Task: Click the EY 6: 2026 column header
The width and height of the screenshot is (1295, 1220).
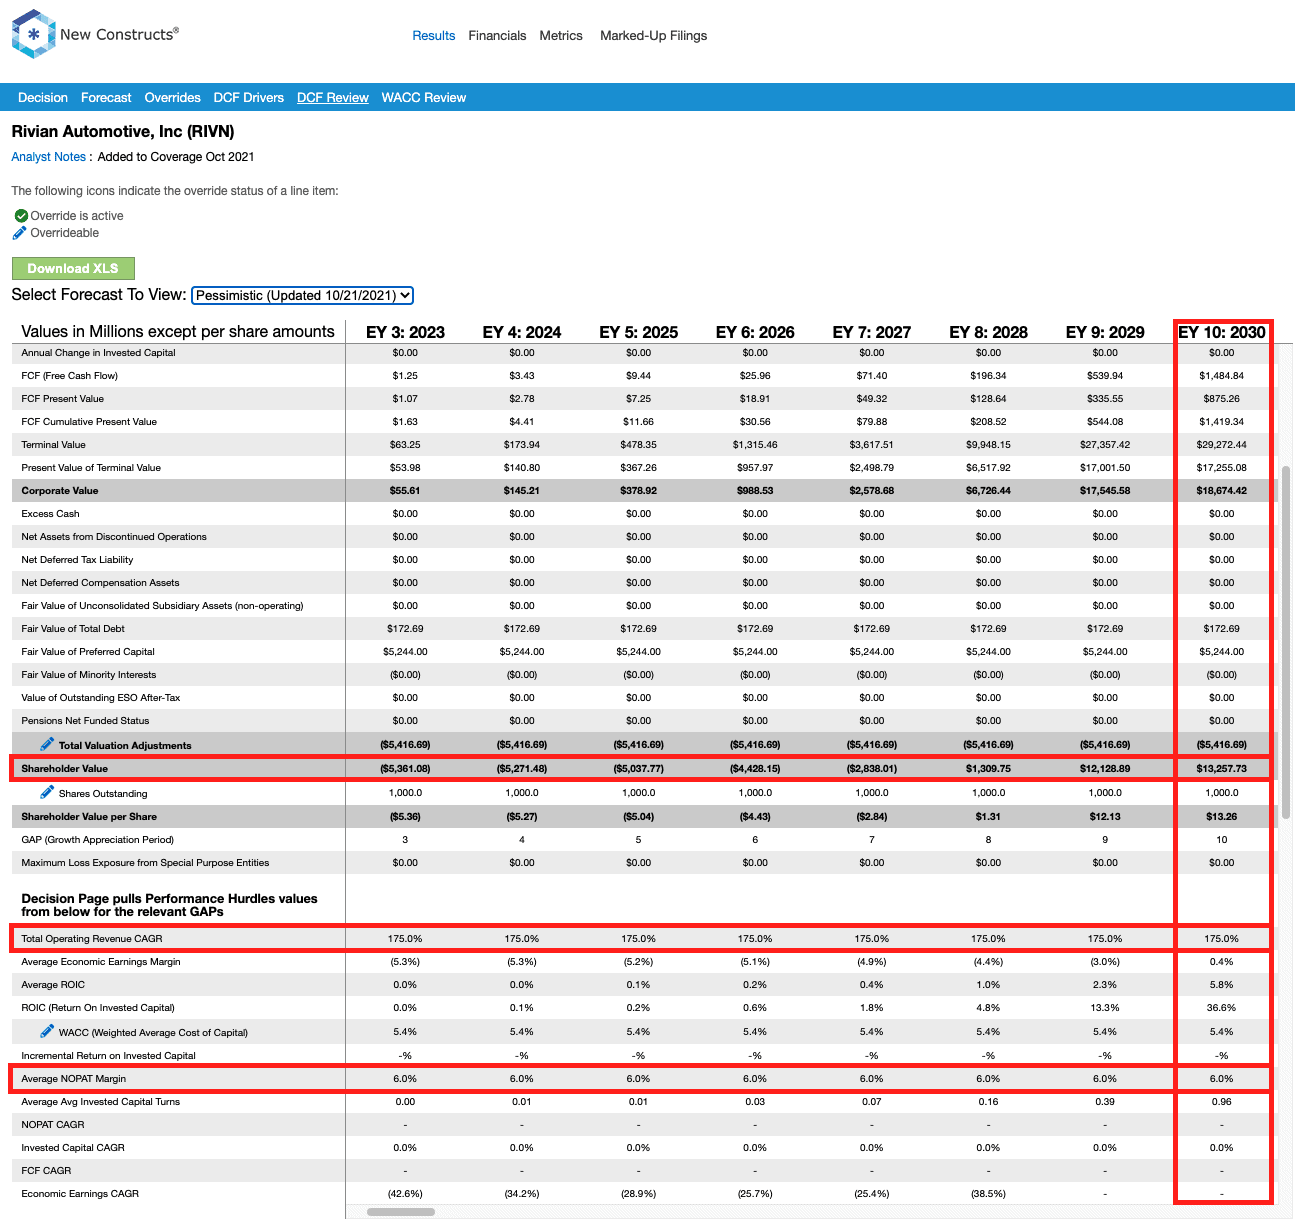Action: (x=755, y=332)
